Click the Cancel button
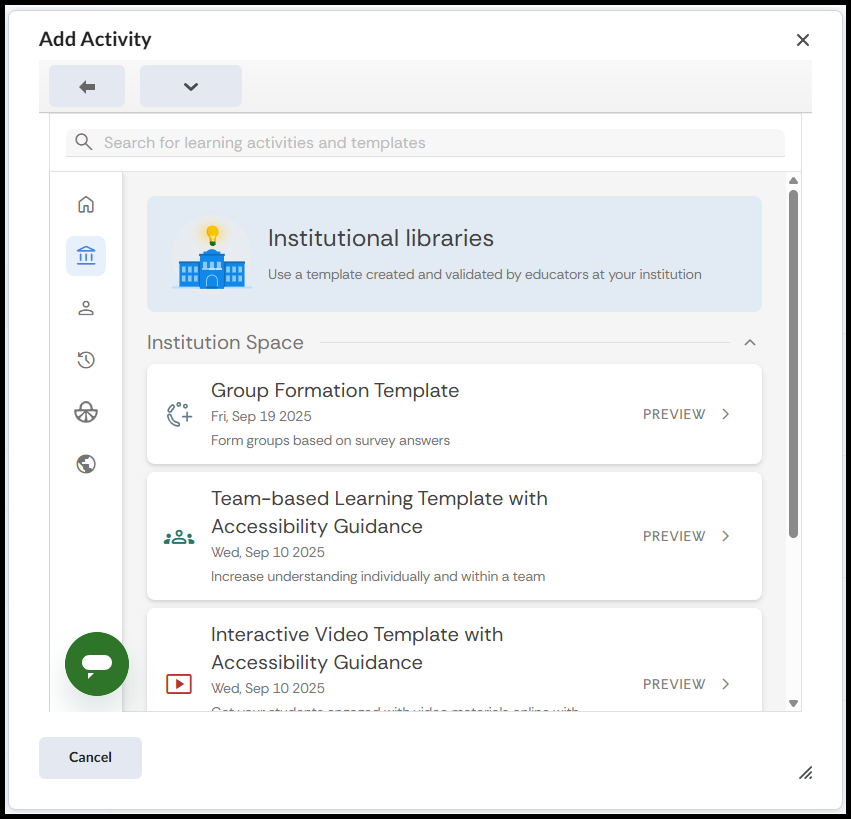The height and width of the screenshot is (819, 851). pos(90,757)
